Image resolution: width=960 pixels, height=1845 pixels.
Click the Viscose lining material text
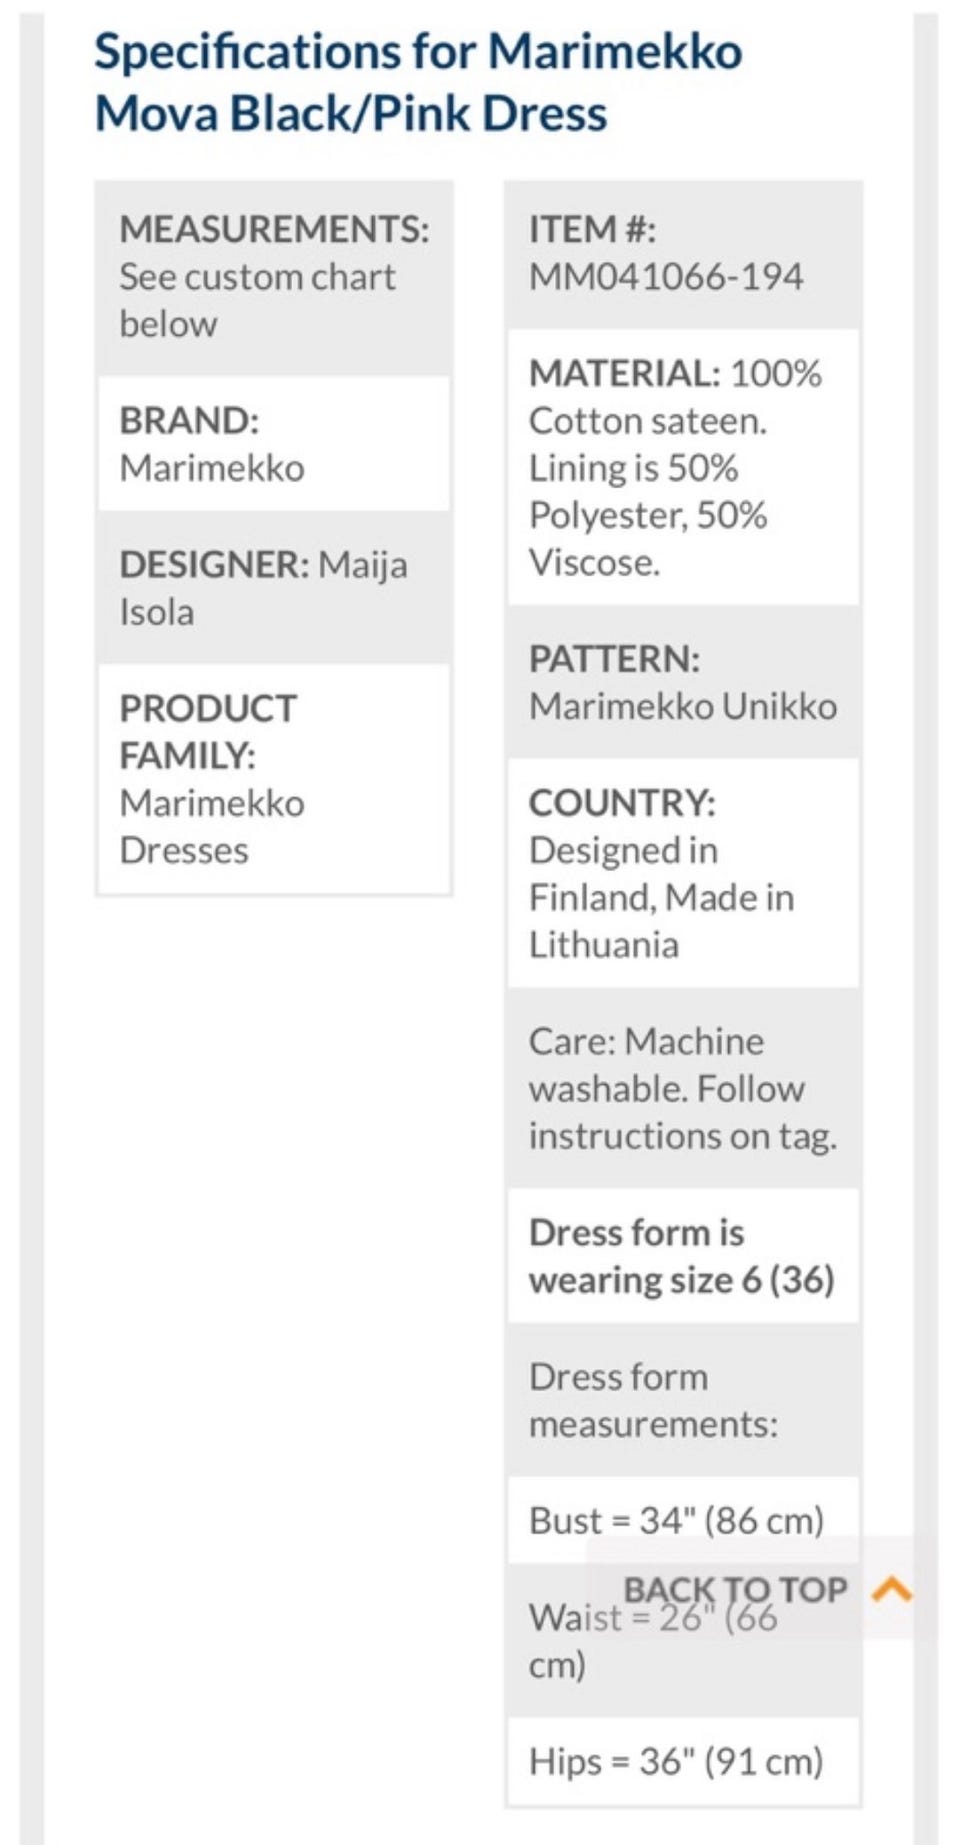[594, 563]
